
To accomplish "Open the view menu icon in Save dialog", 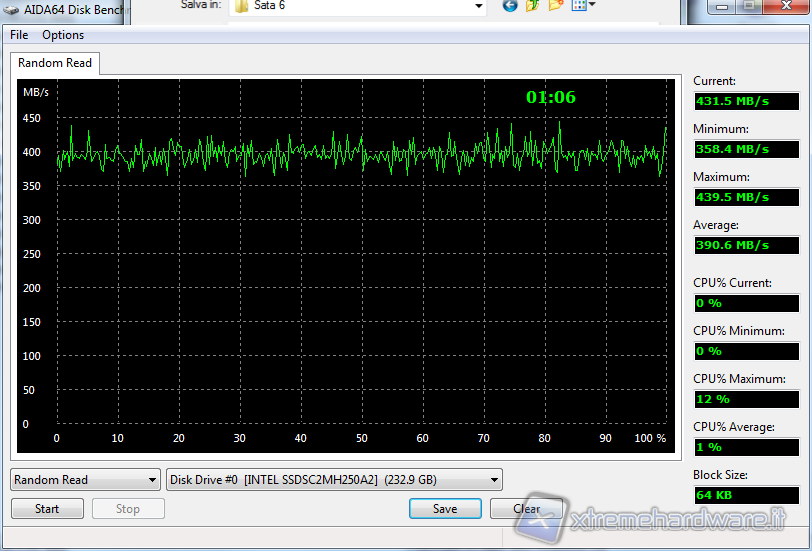I will 583,5.
